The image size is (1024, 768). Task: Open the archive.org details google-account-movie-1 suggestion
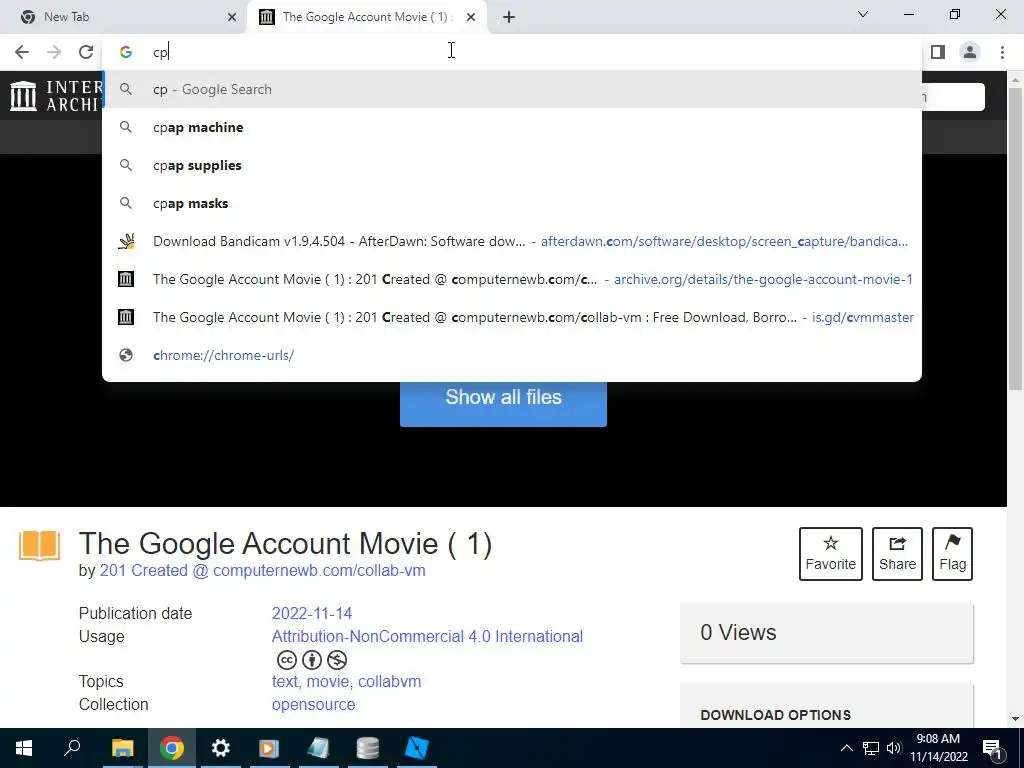pos(511,279)
